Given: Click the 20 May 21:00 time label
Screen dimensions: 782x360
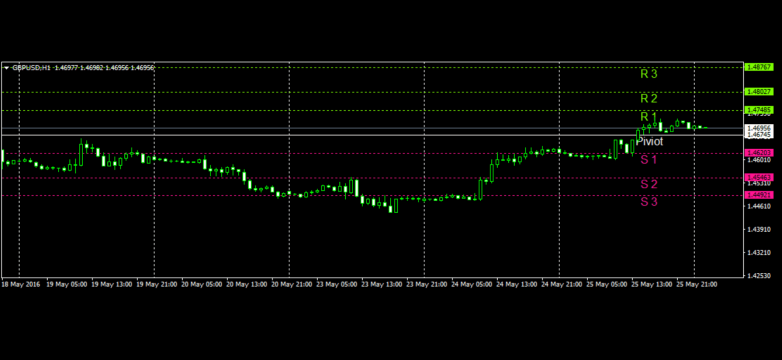Looking at the screenshot, I should pos(292,284).
